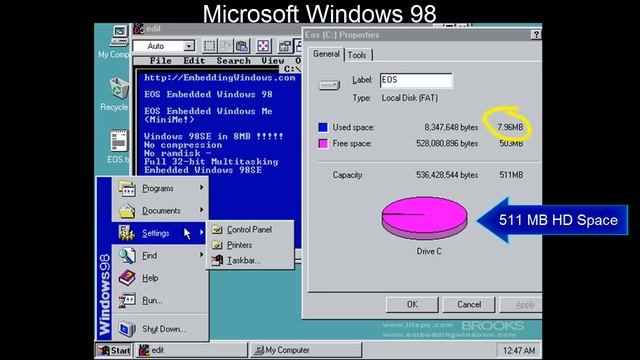Click the Settings gear icon

tap(127, 233)
